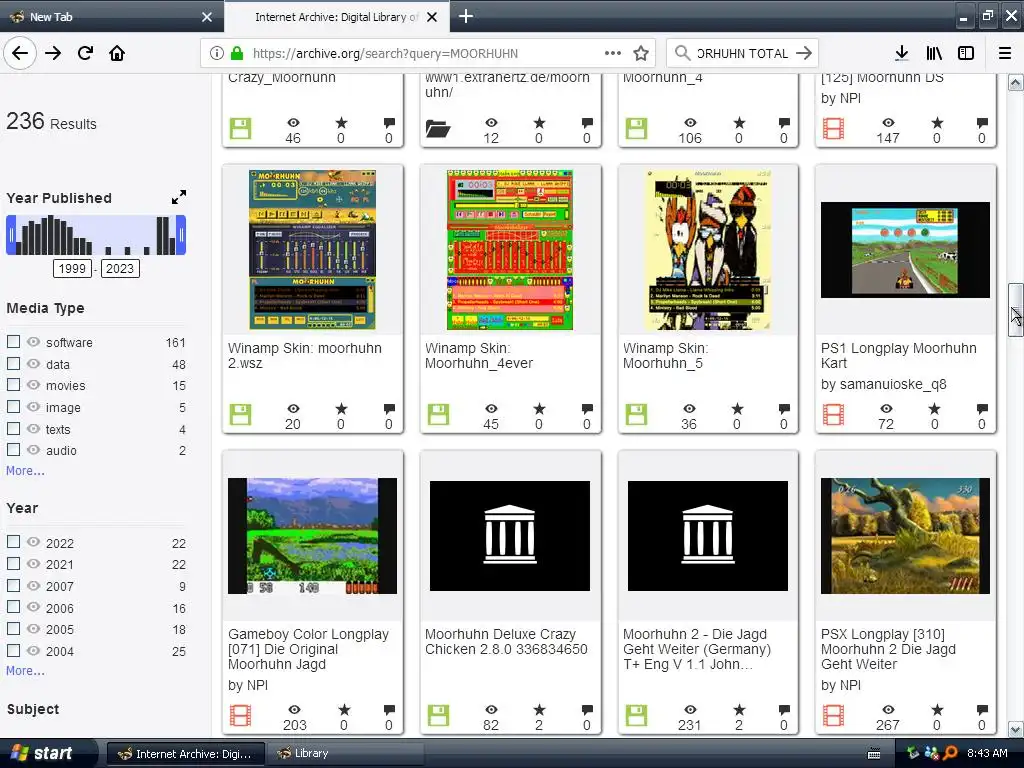Check the audio media type filter
The height and width of the screenshot is (768, 1024).
tap(13, 449)
